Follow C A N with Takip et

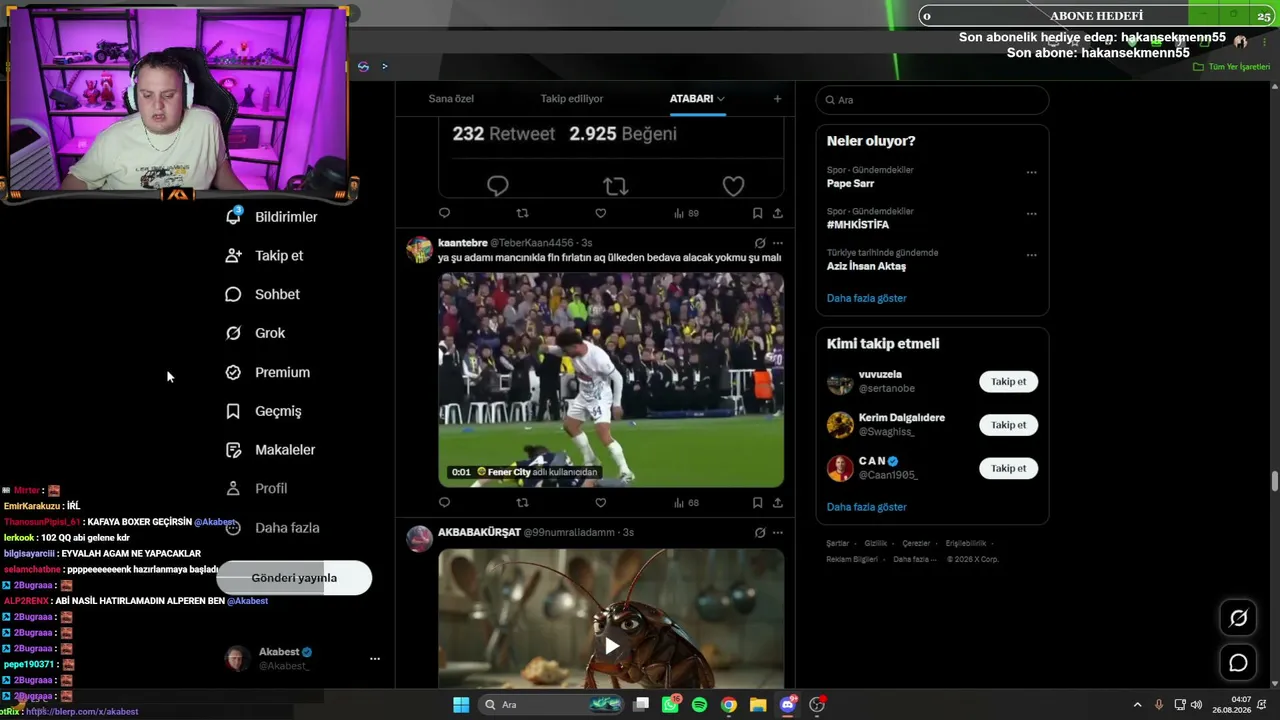(x=1008, y=468)
